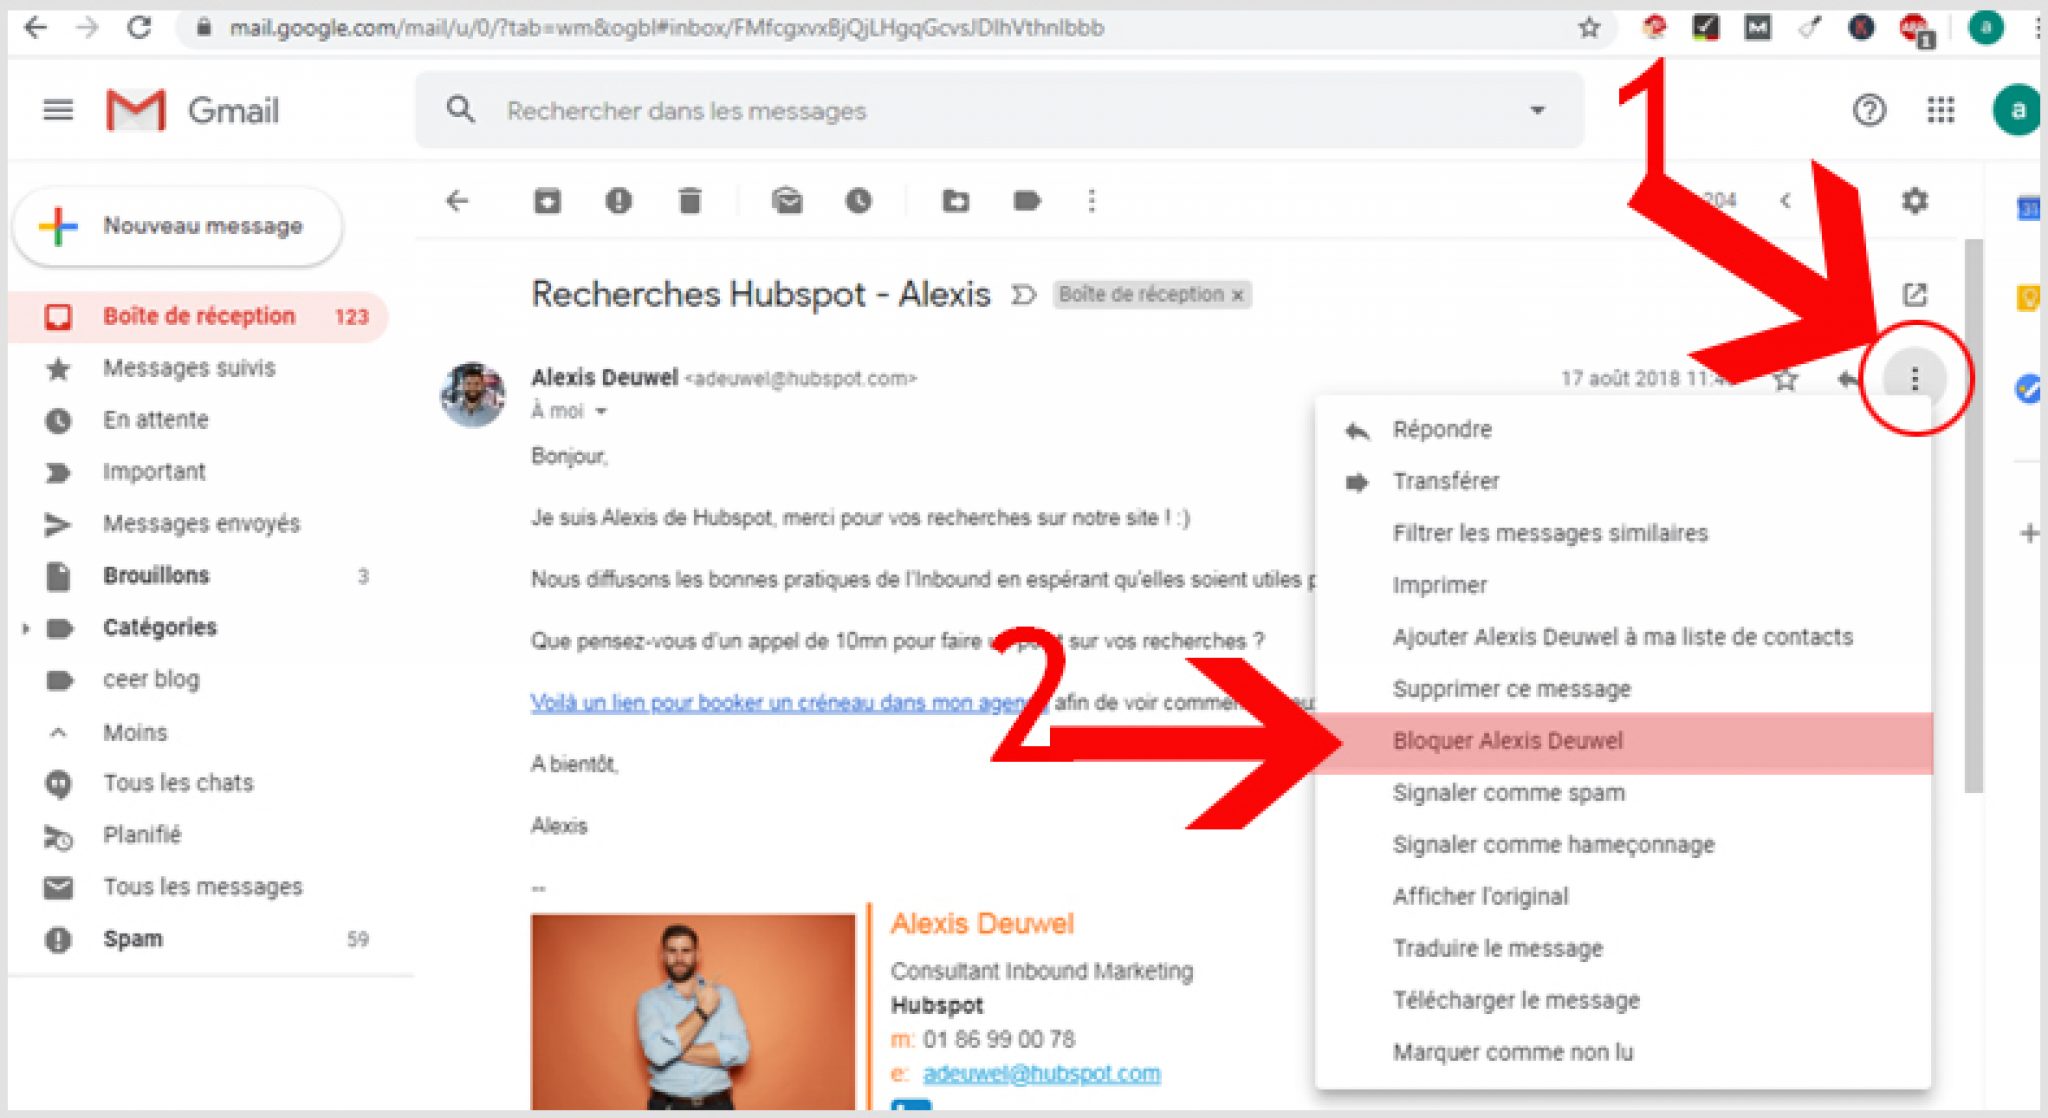
Task: Go back to inbox with the back arrow
Action: coord(457,201)
